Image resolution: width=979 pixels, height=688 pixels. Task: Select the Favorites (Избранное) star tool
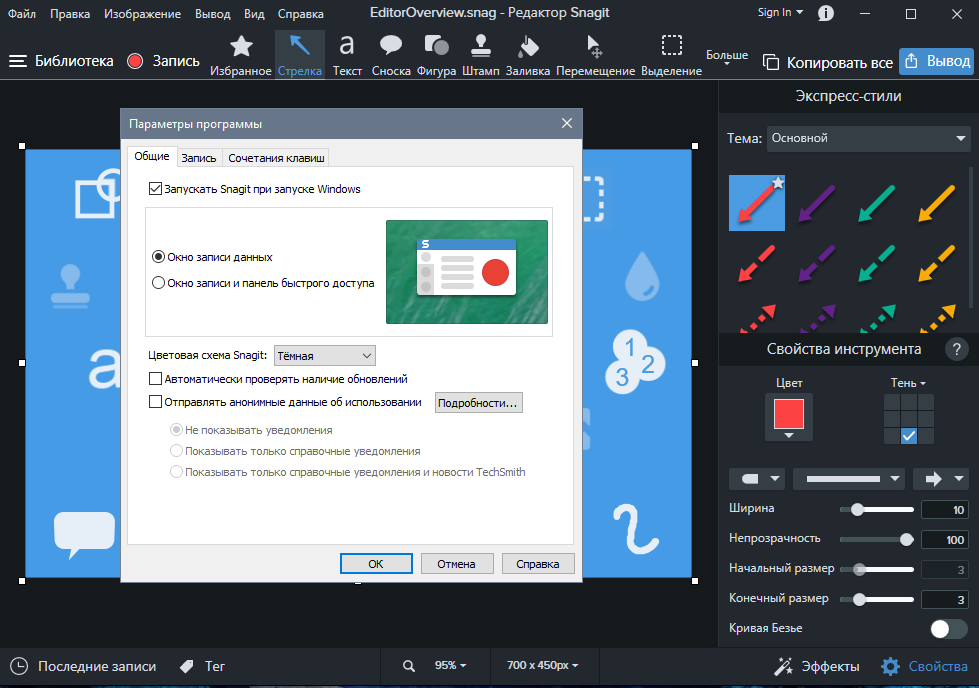pos(241,55)
